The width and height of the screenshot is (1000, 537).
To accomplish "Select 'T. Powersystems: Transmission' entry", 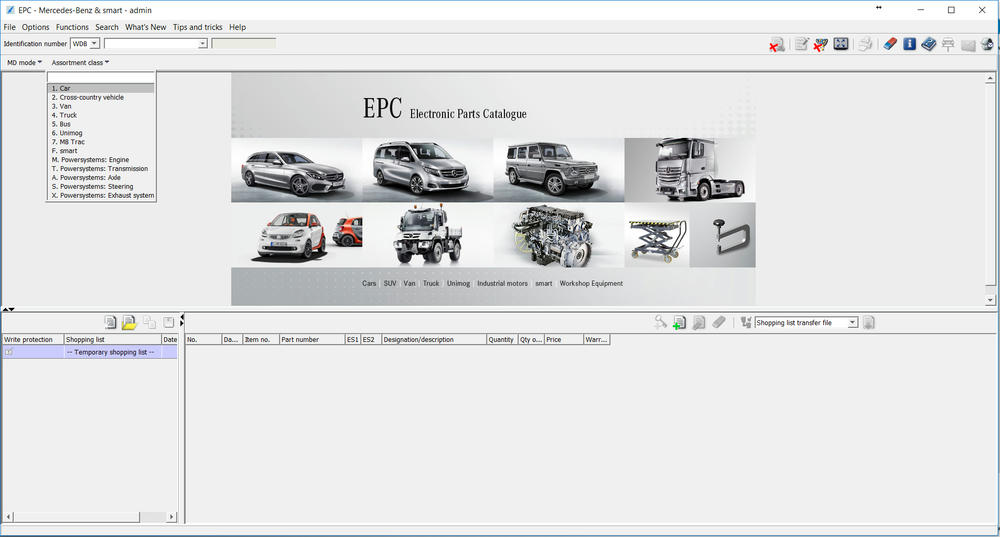I will (101, 169).
